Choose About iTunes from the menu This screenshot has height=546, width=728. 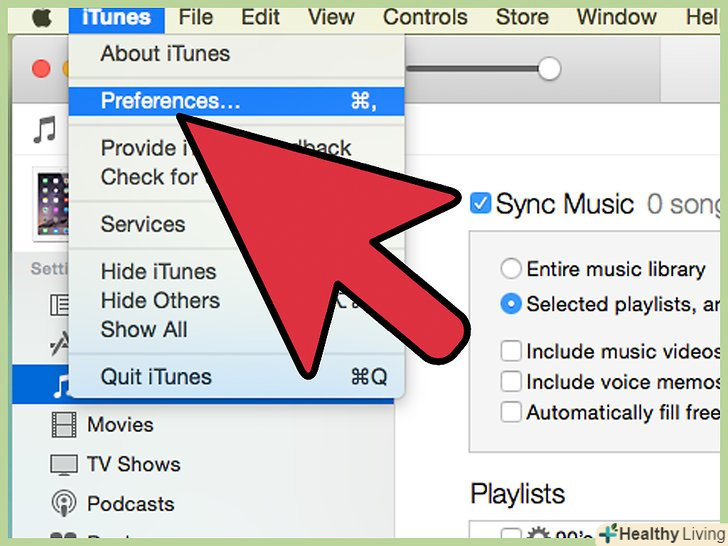236,54
